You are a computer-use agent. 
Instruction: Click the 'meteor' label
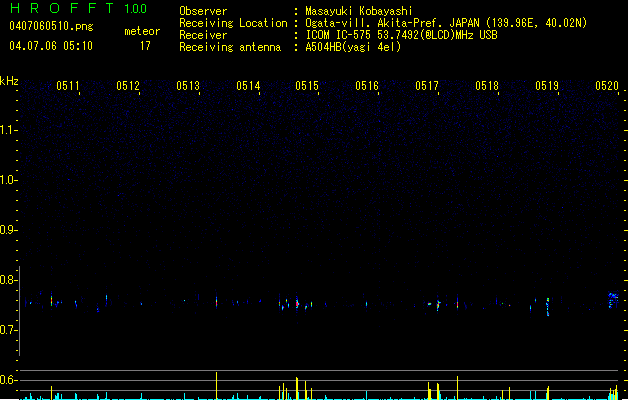click(x=142, y=31)
